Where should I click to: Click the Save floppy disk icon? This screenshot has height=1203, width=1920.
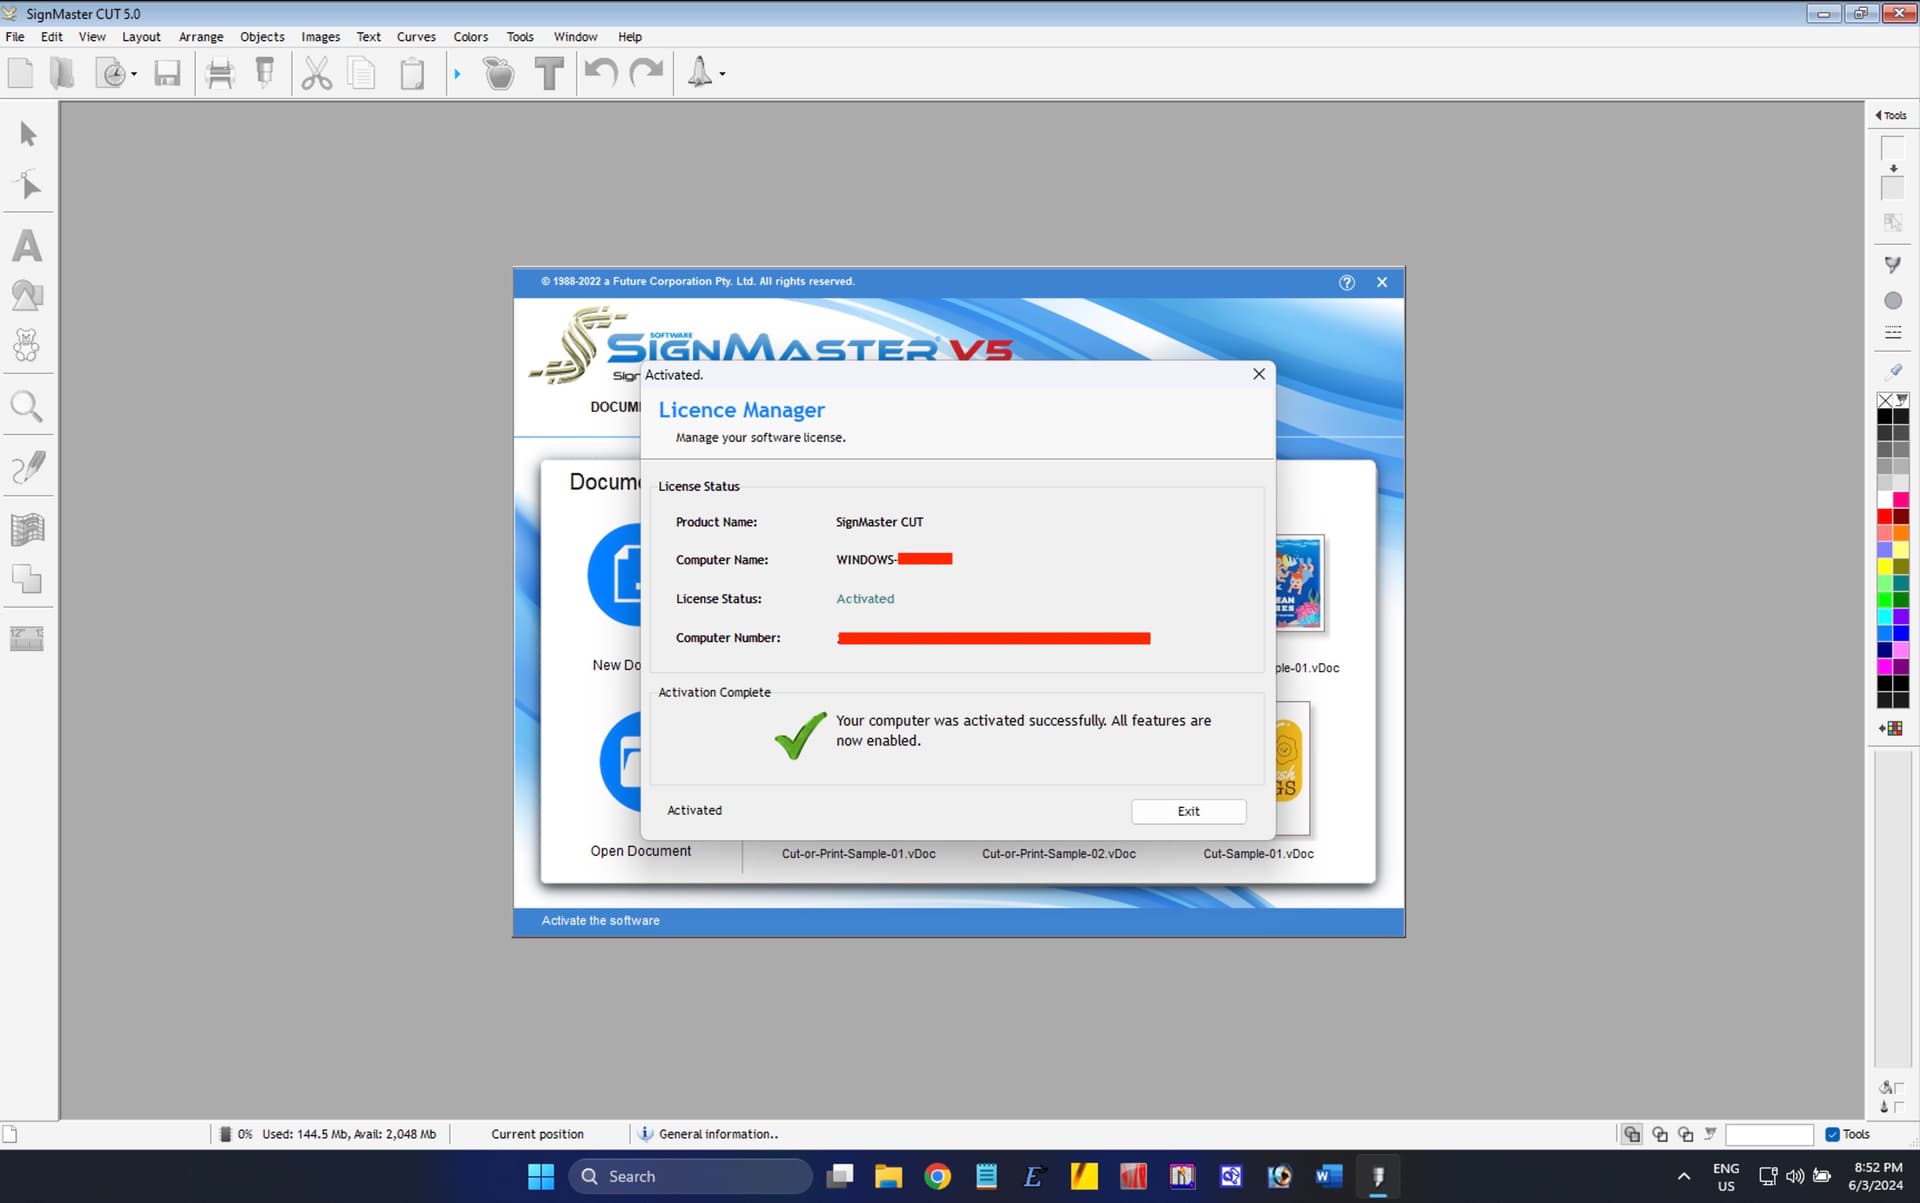(167, 73)
